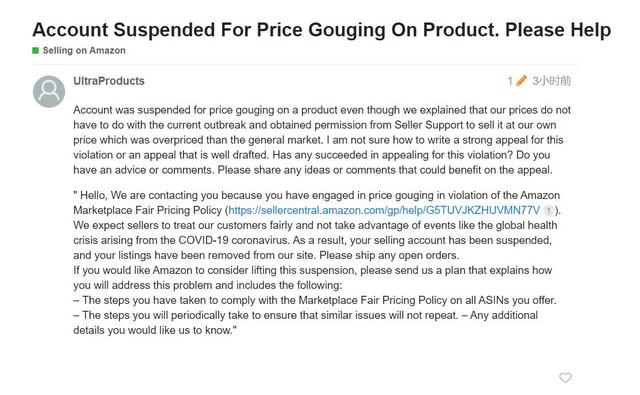
Task: Click the UltraProducts user avatar
Action: click(x=49, y=91)
